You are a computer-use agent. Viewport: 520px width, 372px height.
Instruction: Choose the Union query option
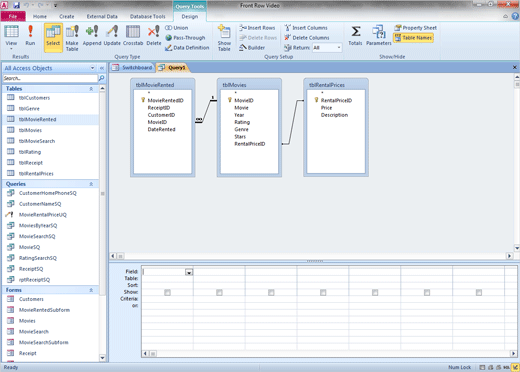177,28
